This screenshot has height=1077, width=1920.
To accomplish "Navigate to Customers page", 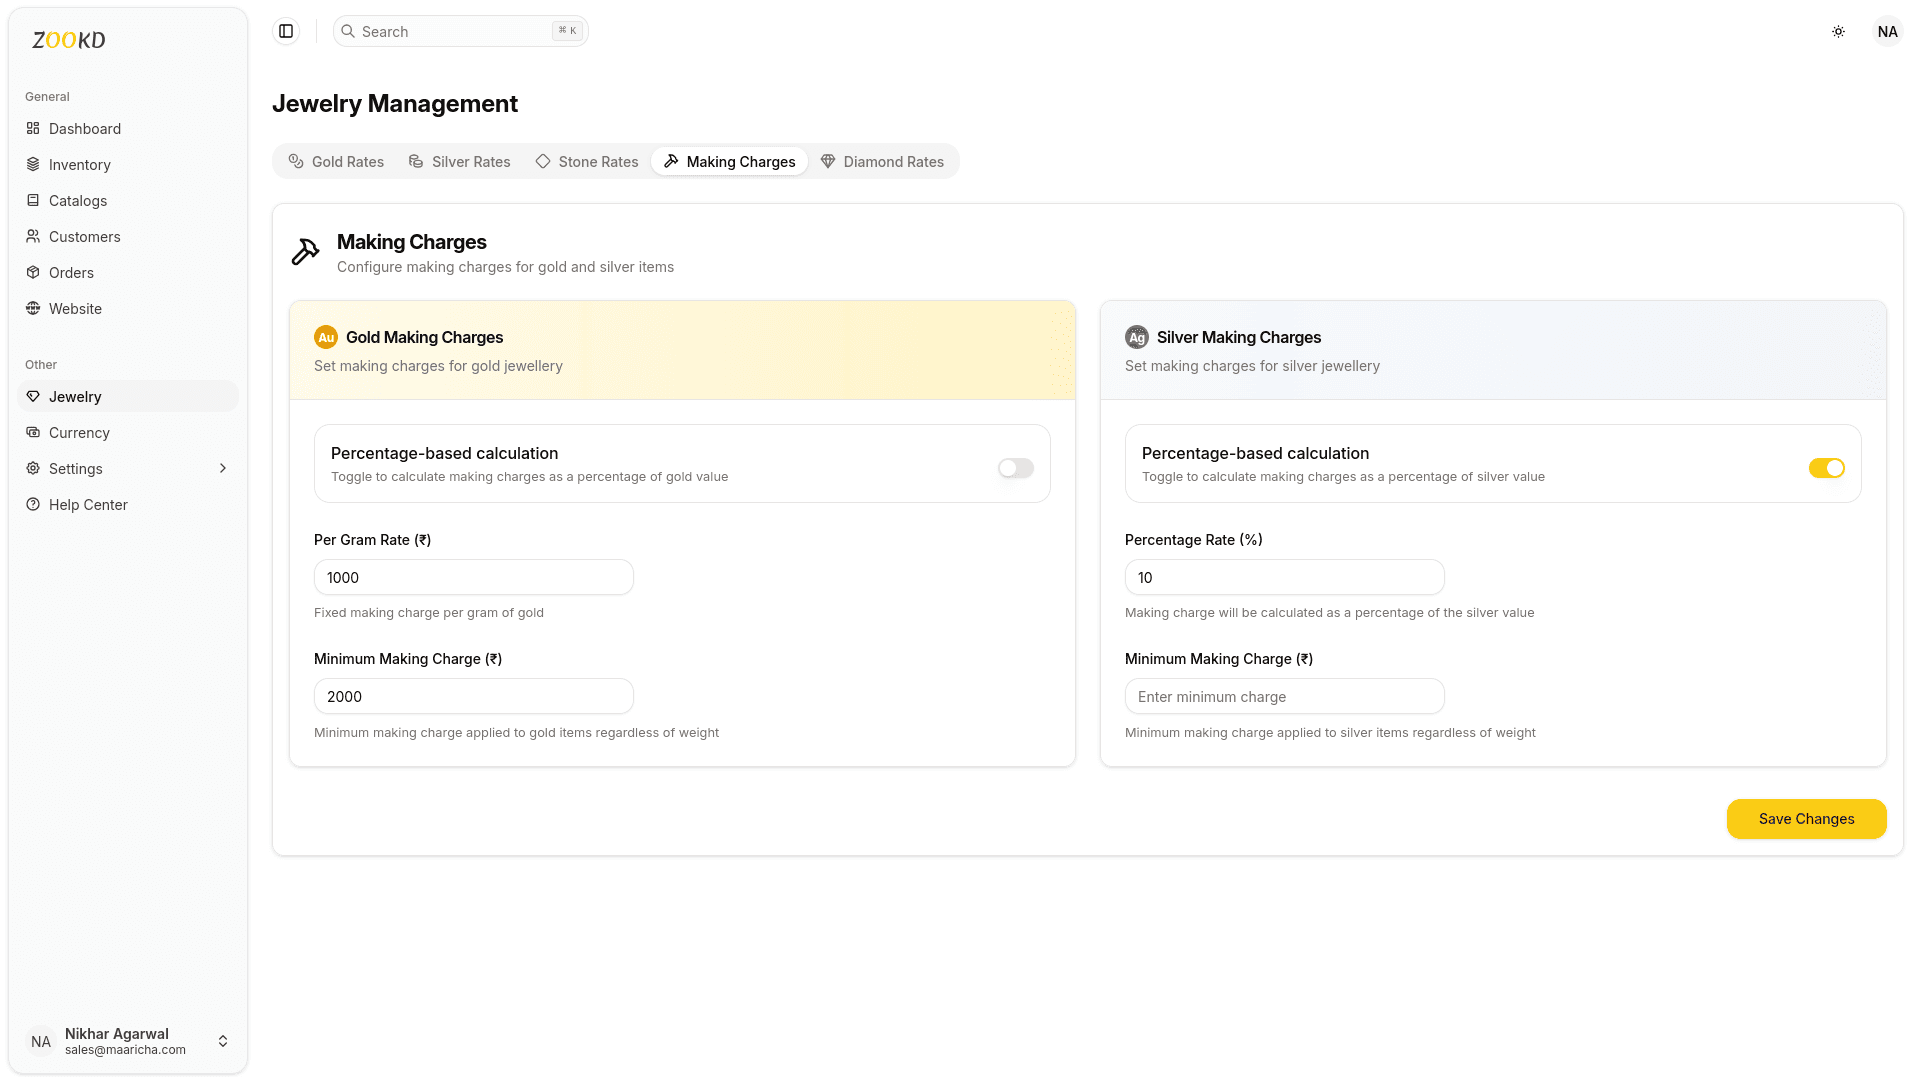I will [85, 237].
